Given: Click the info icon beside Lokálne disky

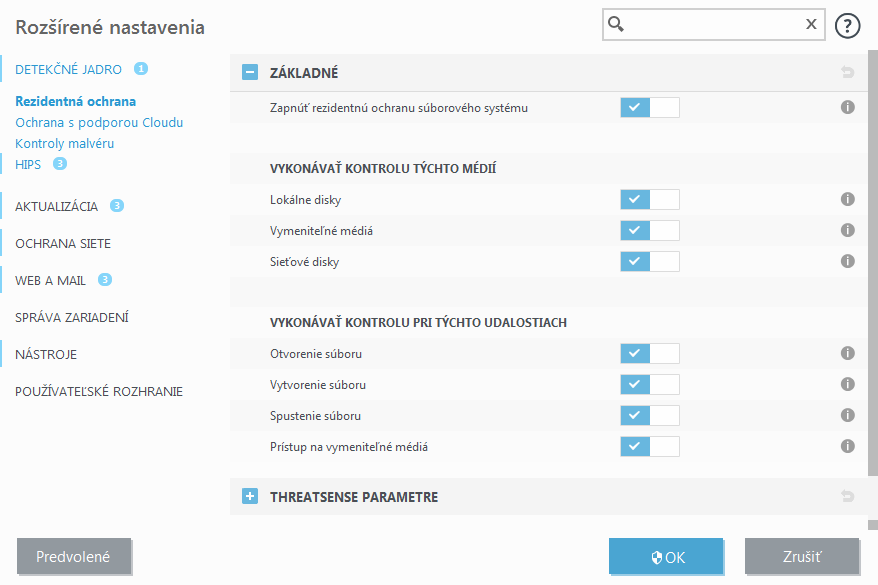Looking at the screenshot, I should (x=847, y=199).
